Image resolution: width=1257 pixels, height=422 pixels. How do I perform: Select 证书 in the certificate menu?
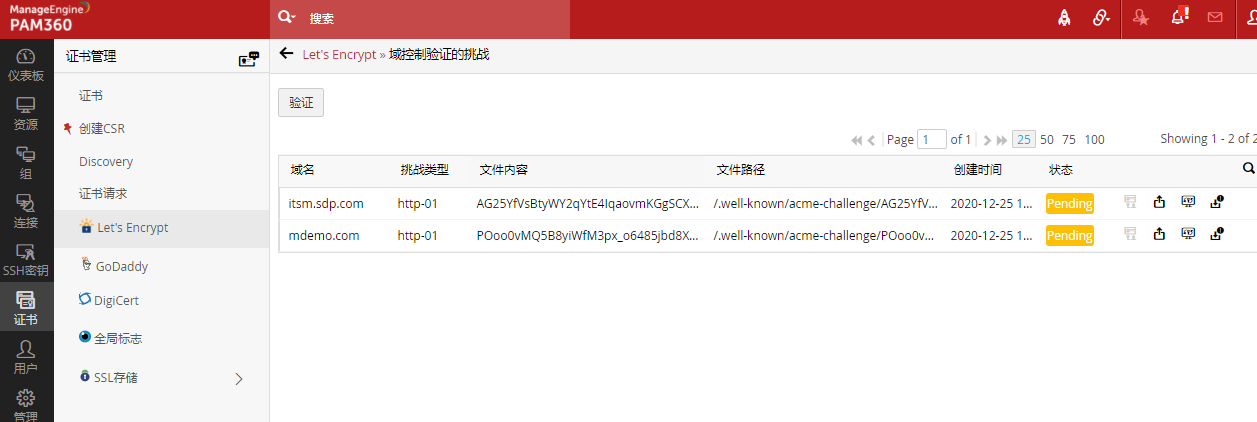tap(91, 96)
